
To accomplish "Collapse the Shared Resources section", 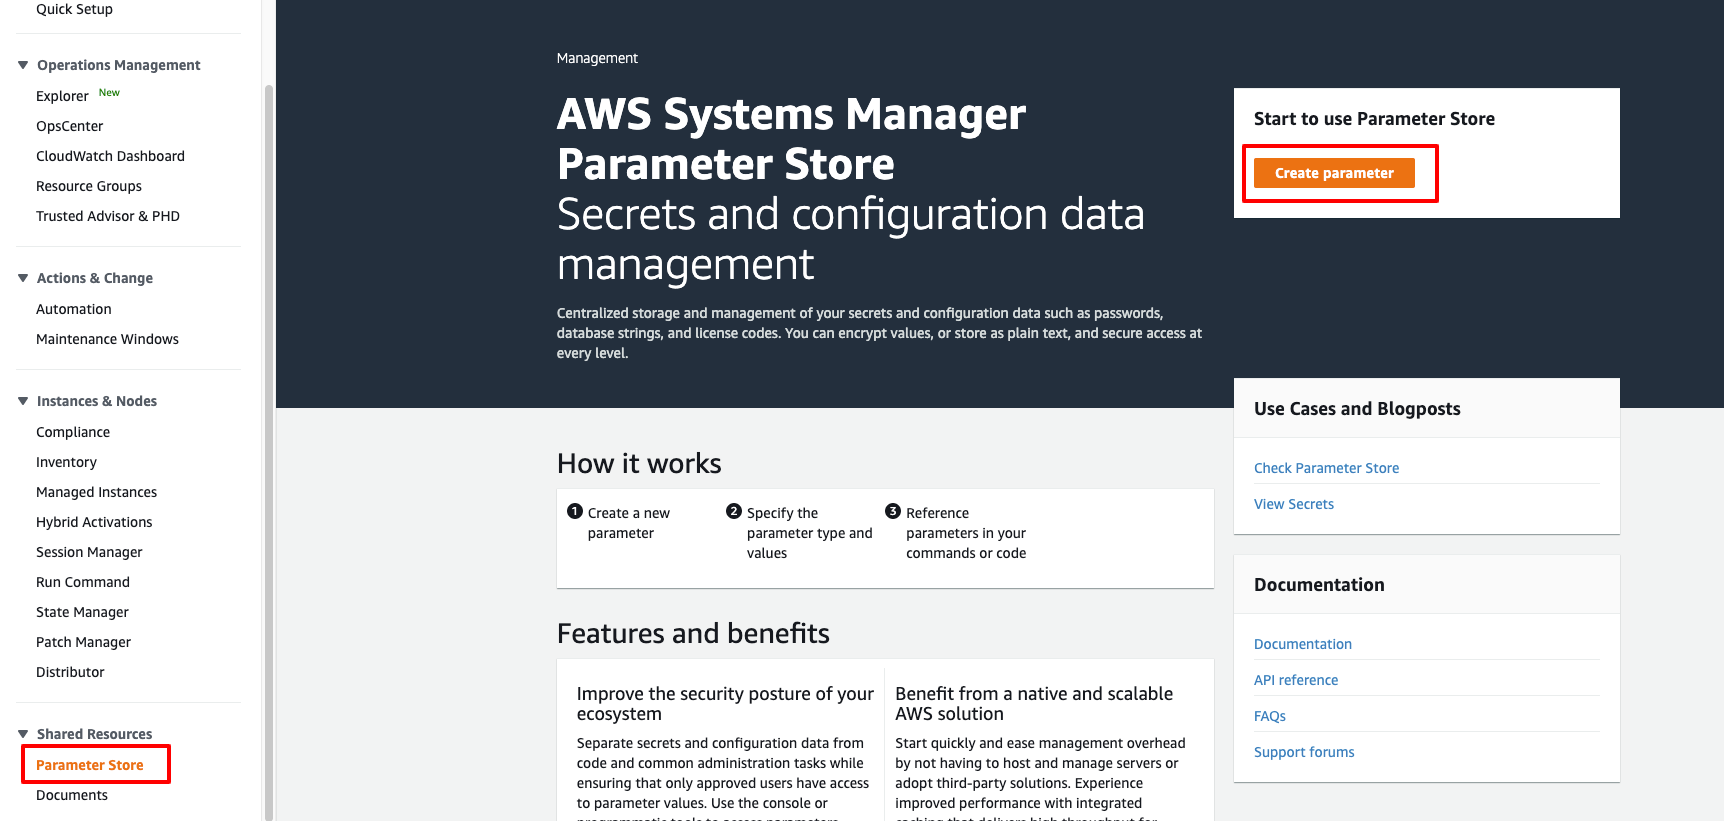I will click(23, 734).
